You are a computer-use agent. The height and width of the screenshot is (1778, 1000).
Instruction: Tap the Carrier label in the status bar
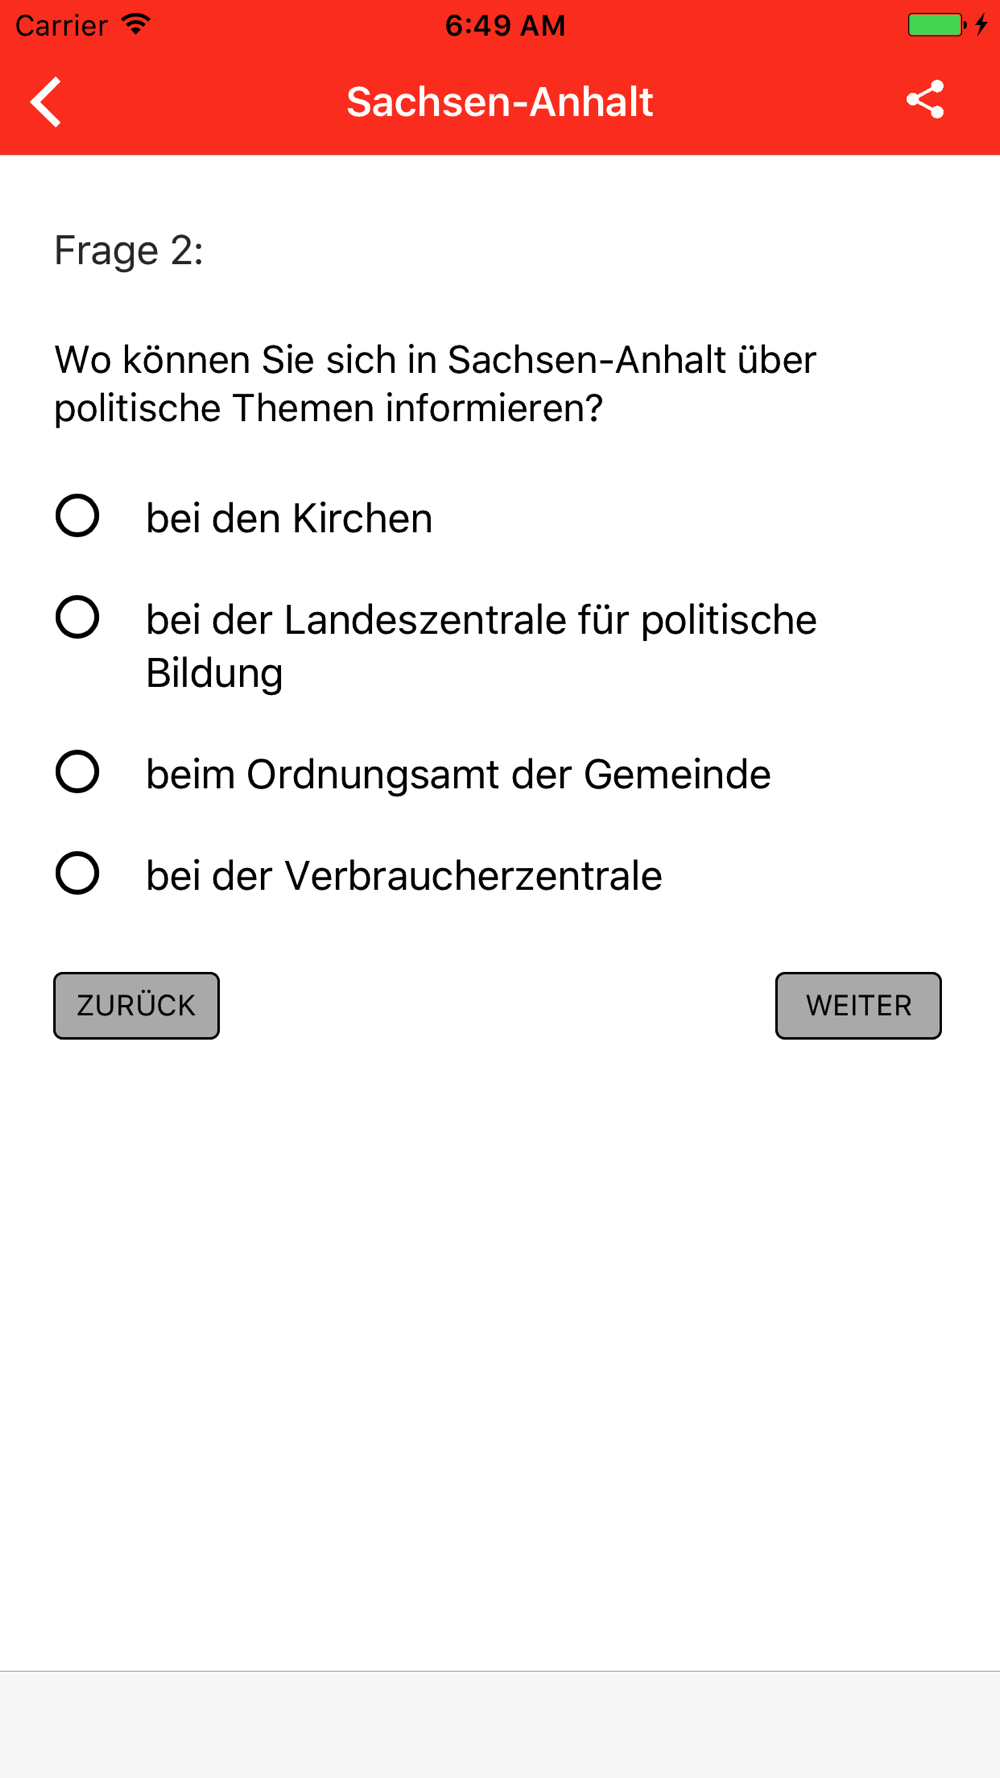click(61, 25)
